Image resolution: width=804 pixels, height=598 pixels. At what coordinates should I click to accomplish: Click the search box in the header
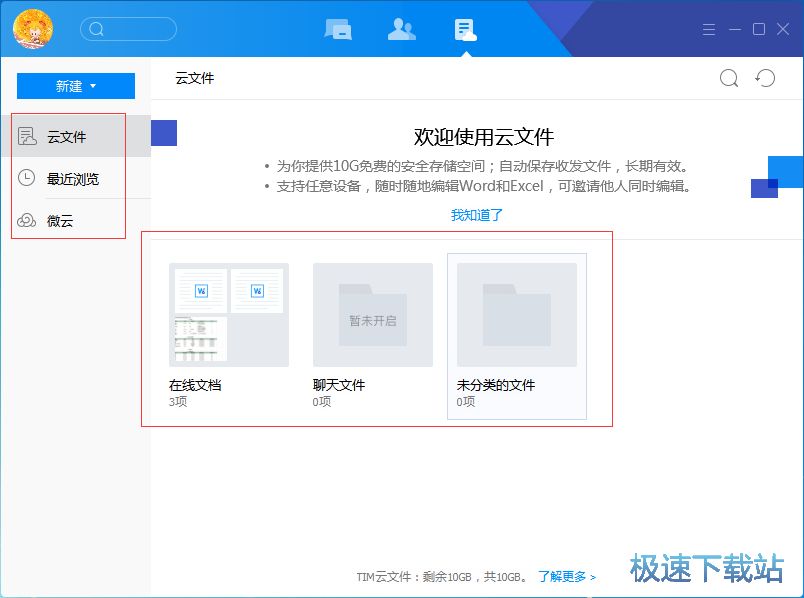coord(128,29)
